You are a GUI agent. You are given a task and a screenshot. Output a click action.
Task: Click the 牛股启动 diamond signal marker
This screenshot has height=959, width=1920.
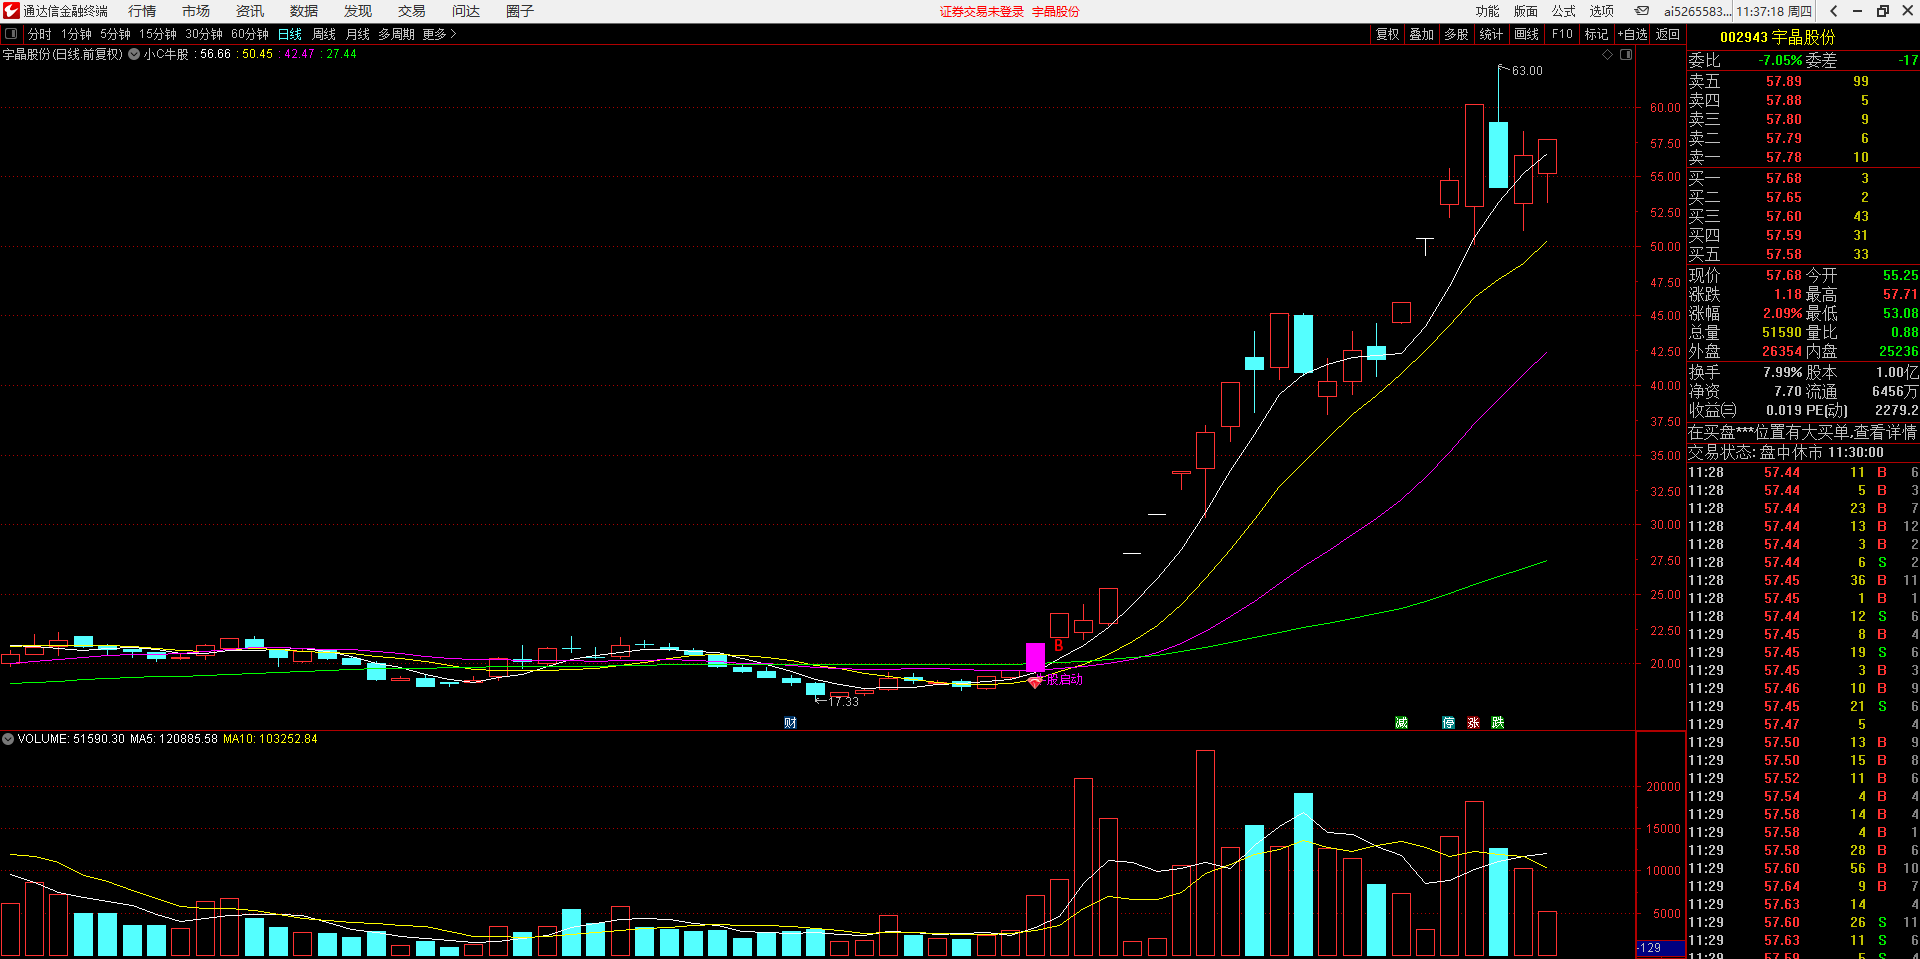point(1035,682)
